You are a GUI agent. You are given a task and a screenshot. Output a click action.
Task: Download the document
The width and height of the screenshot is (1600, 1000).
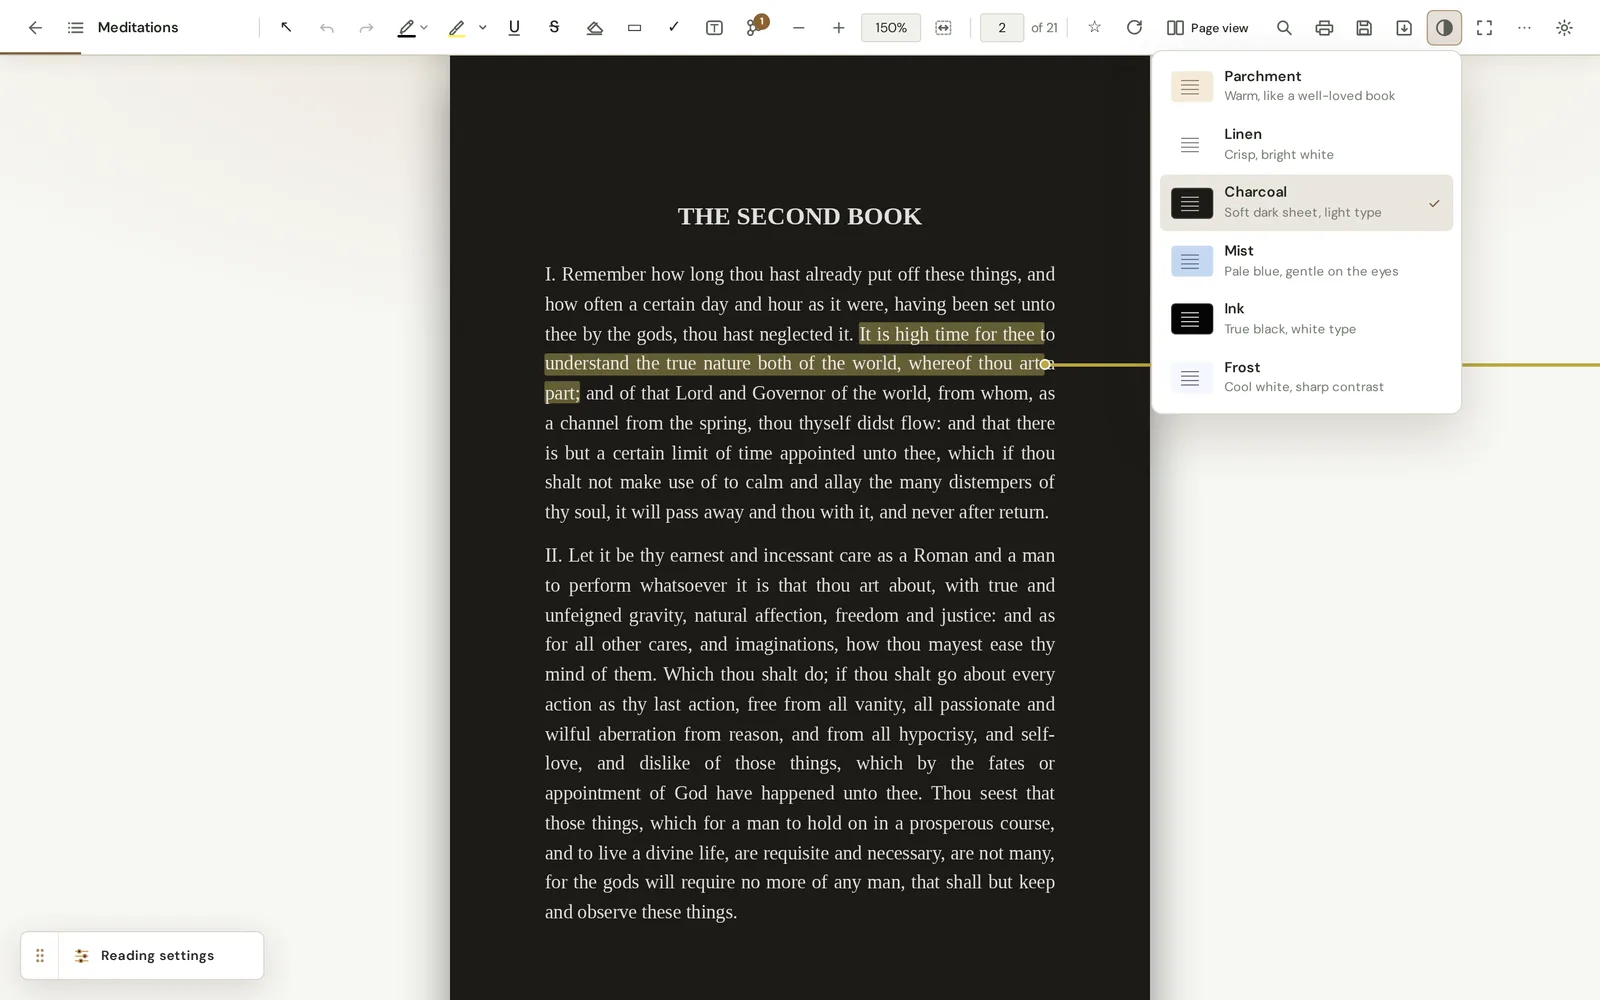(x=1404, y=28)
